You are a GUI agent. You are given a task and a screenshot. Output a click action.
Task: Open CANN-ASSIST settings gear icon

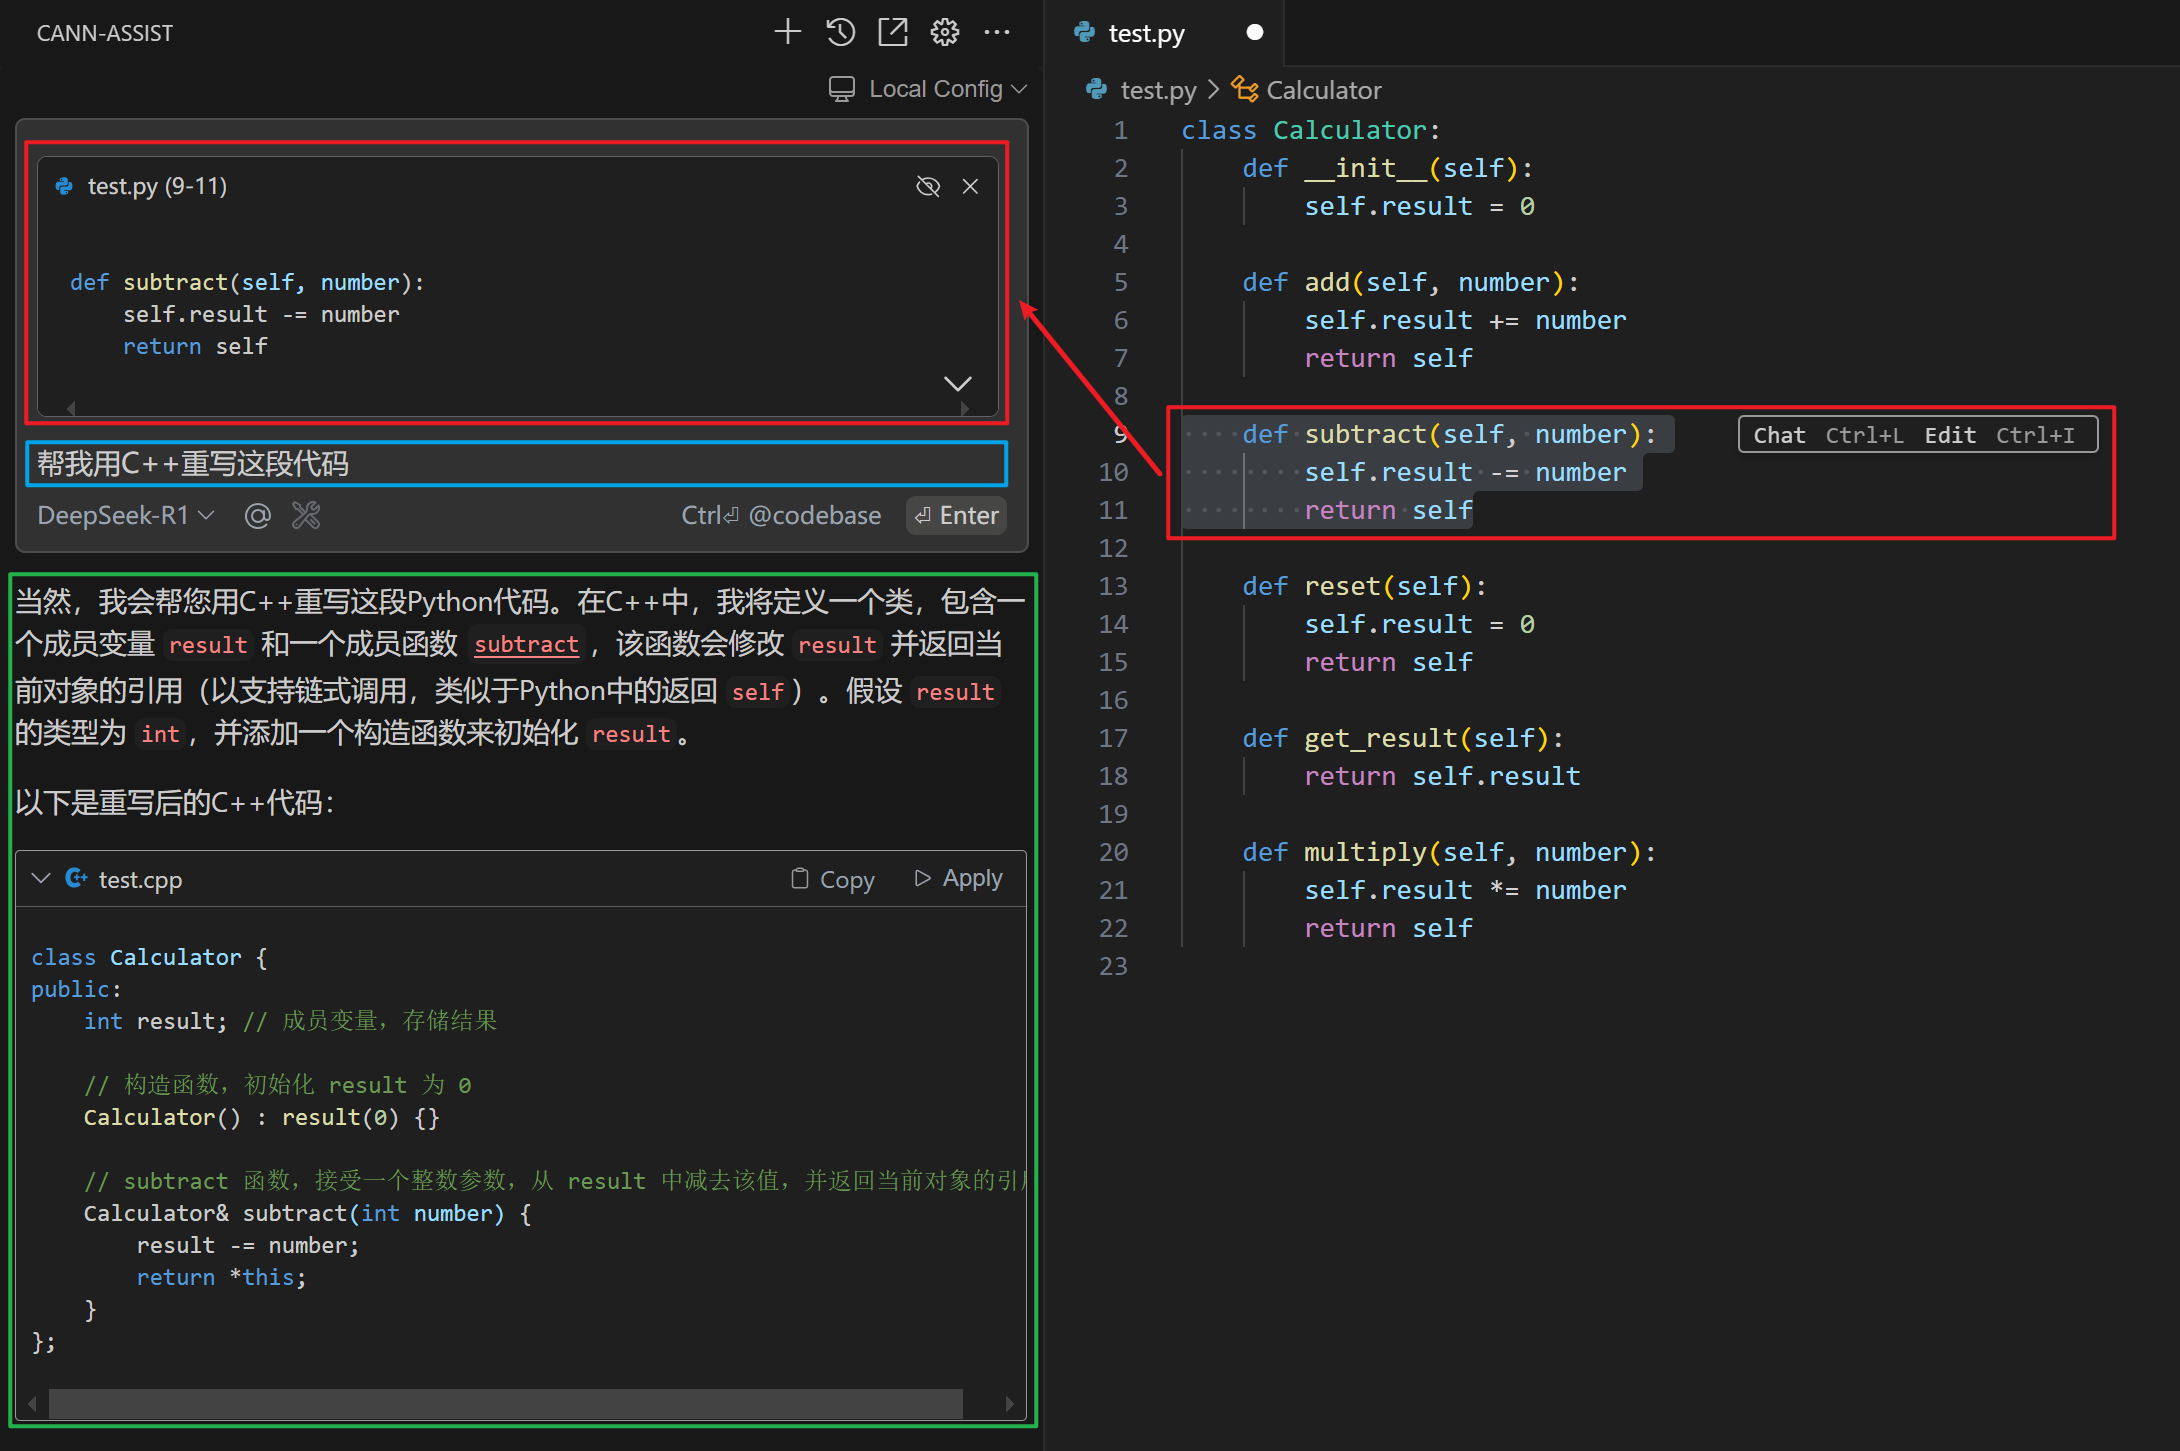pos(944,32)
